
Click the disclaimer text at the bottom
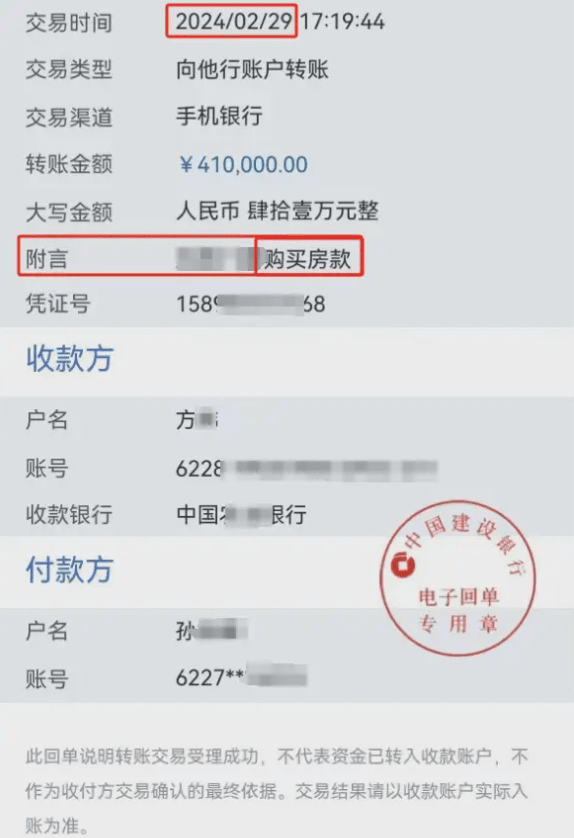tap(277, 791)
